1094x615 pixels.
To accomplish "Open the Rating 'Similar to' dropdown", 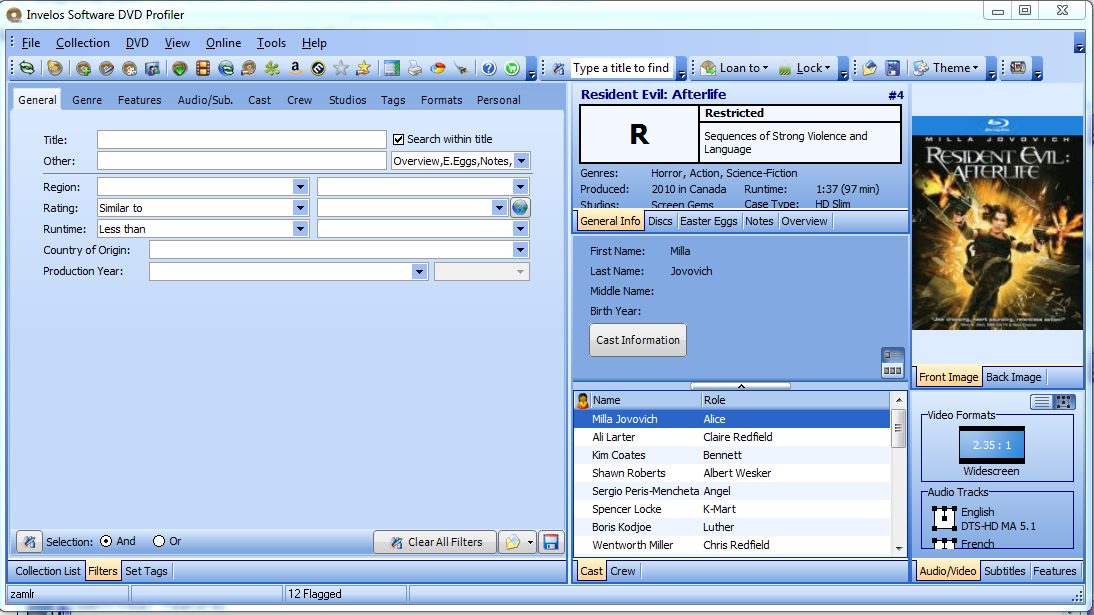I will [x=300, y=208].
